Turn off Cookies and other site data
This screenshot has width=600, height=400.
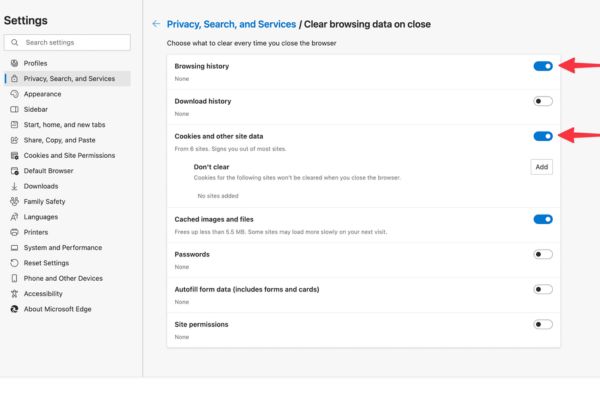(543, 136)
